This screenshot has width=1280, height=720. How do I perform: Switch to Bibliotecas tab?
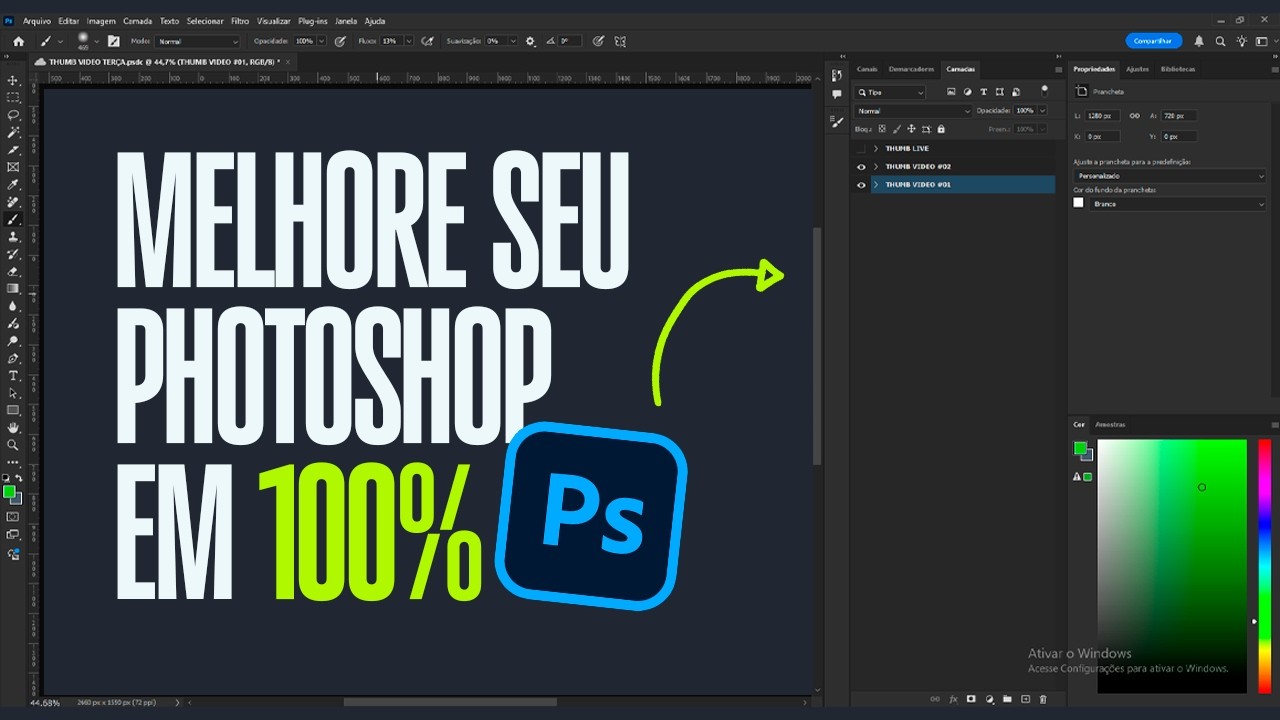1178,69
